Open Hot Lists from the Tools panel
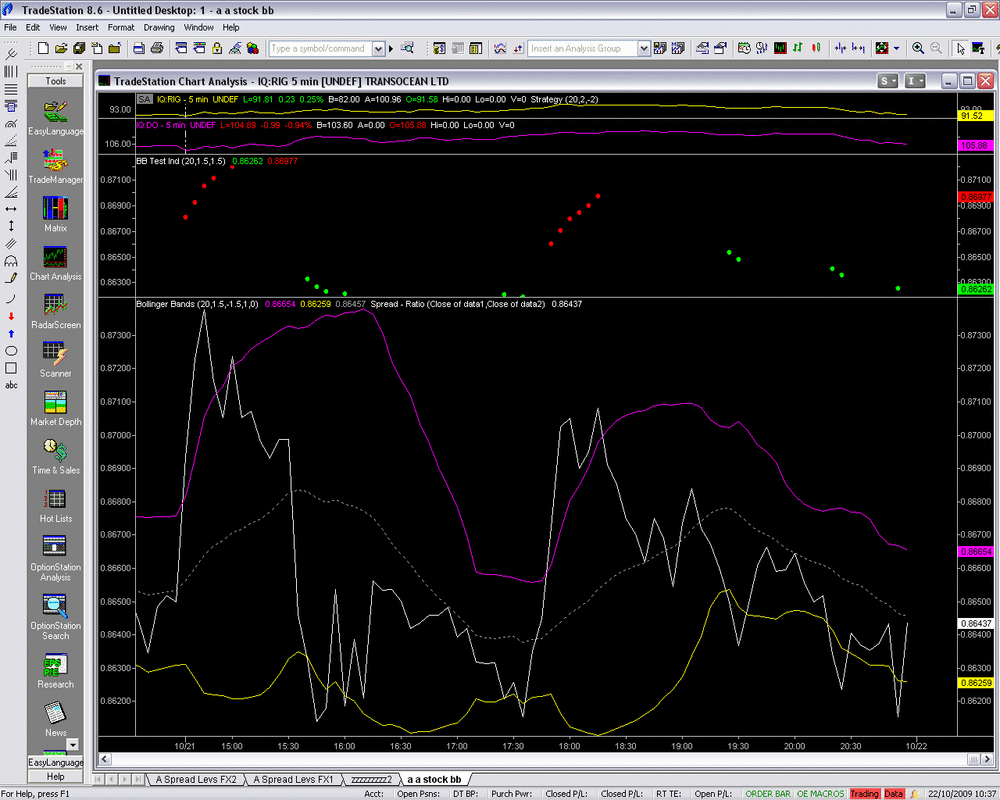 (55, 505)
